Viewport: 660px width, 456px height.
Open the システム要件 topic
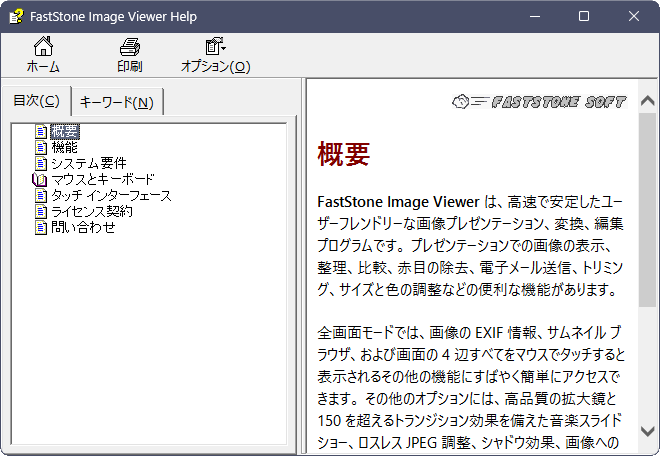[x=89, y=163]
